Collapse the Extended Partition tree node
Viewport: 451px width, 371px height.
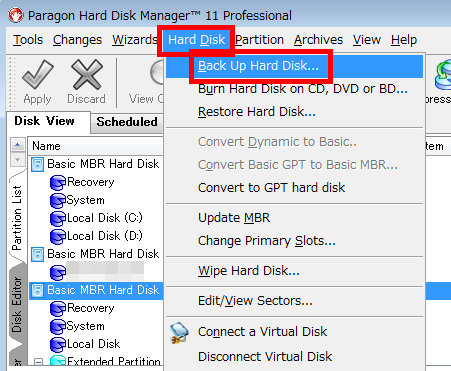(x=39, y=362)
